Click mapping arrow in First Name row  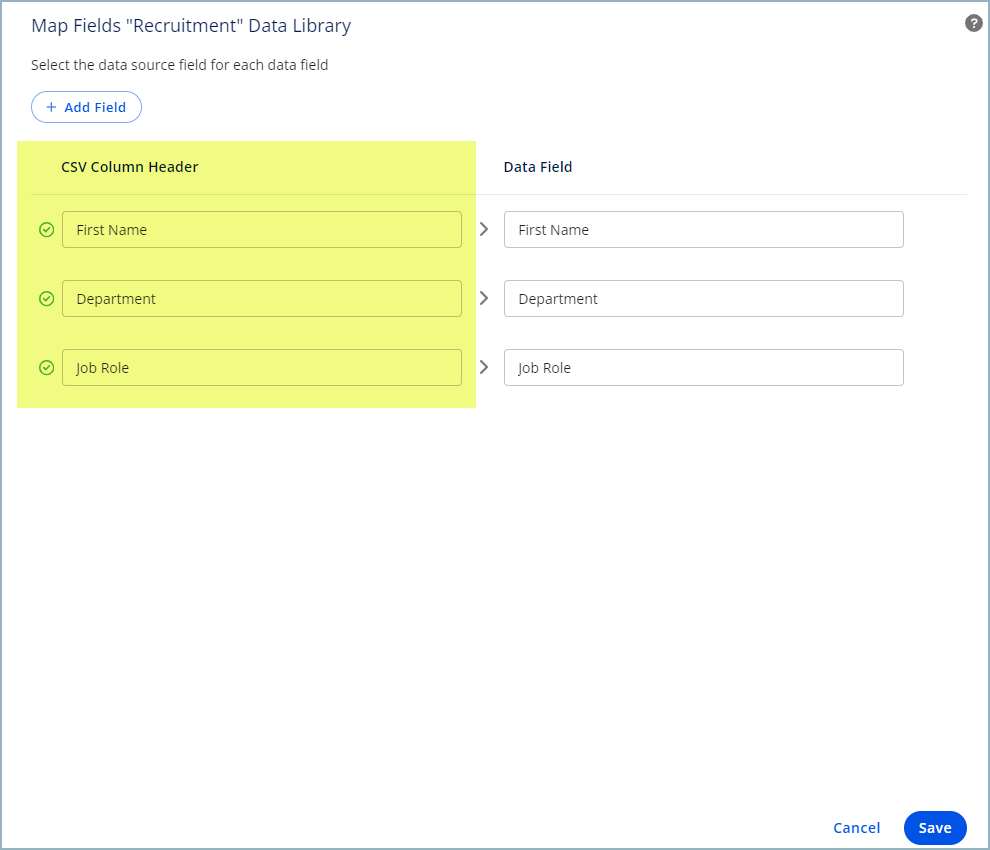(484, 229)
